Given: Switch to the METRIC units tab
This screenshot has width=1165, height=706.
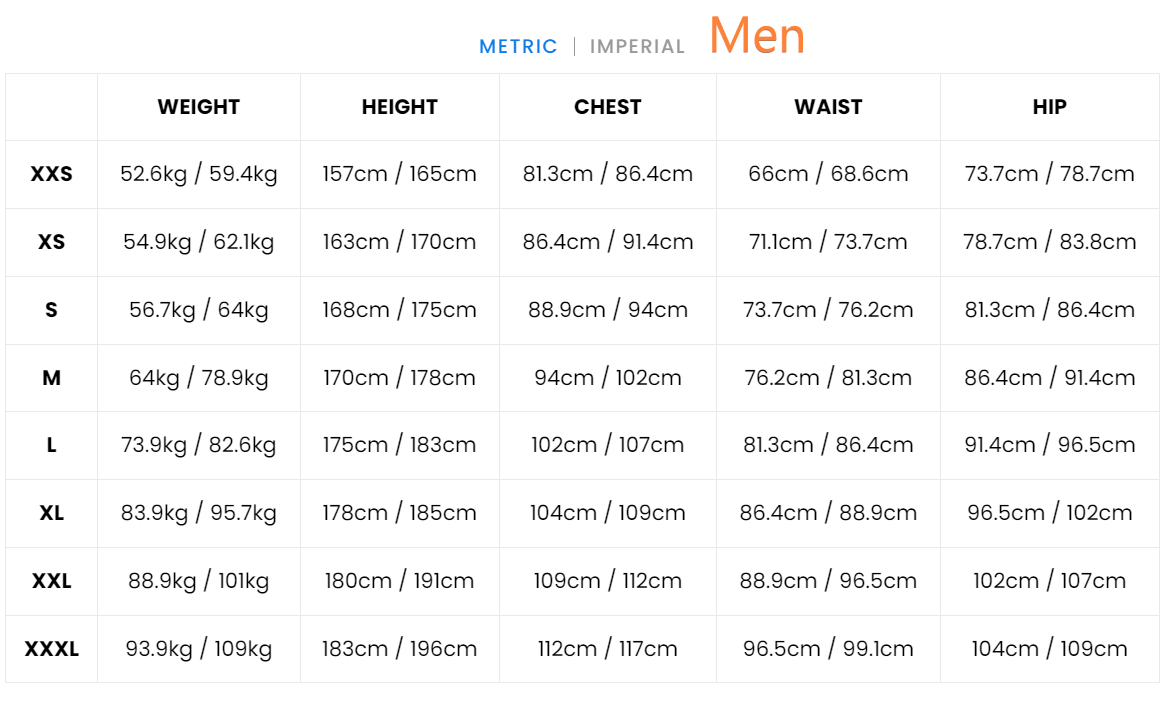Looking at the screenshot, I should tap(518, 47).
